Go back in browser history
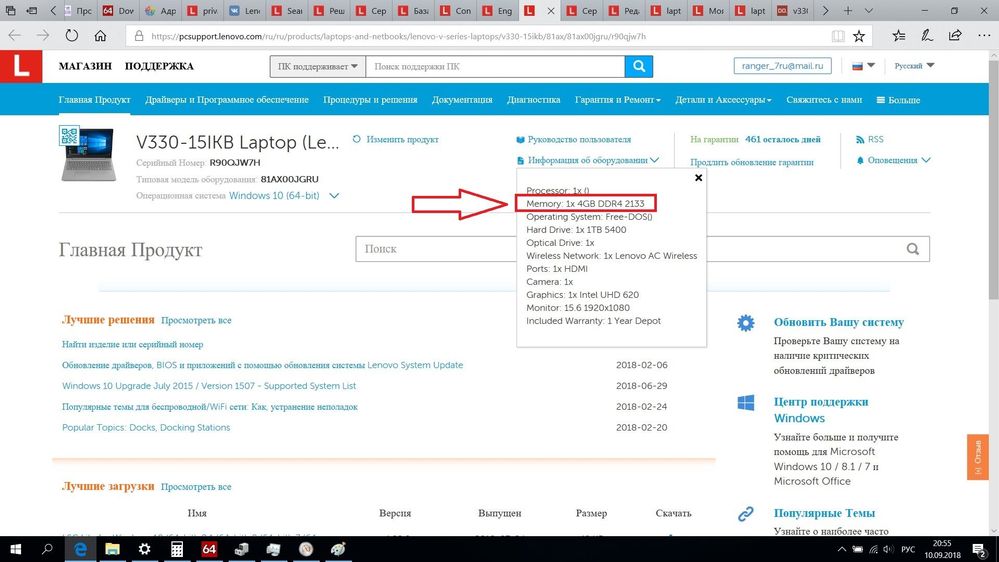The image size is (999, 562). coord(15,36)
